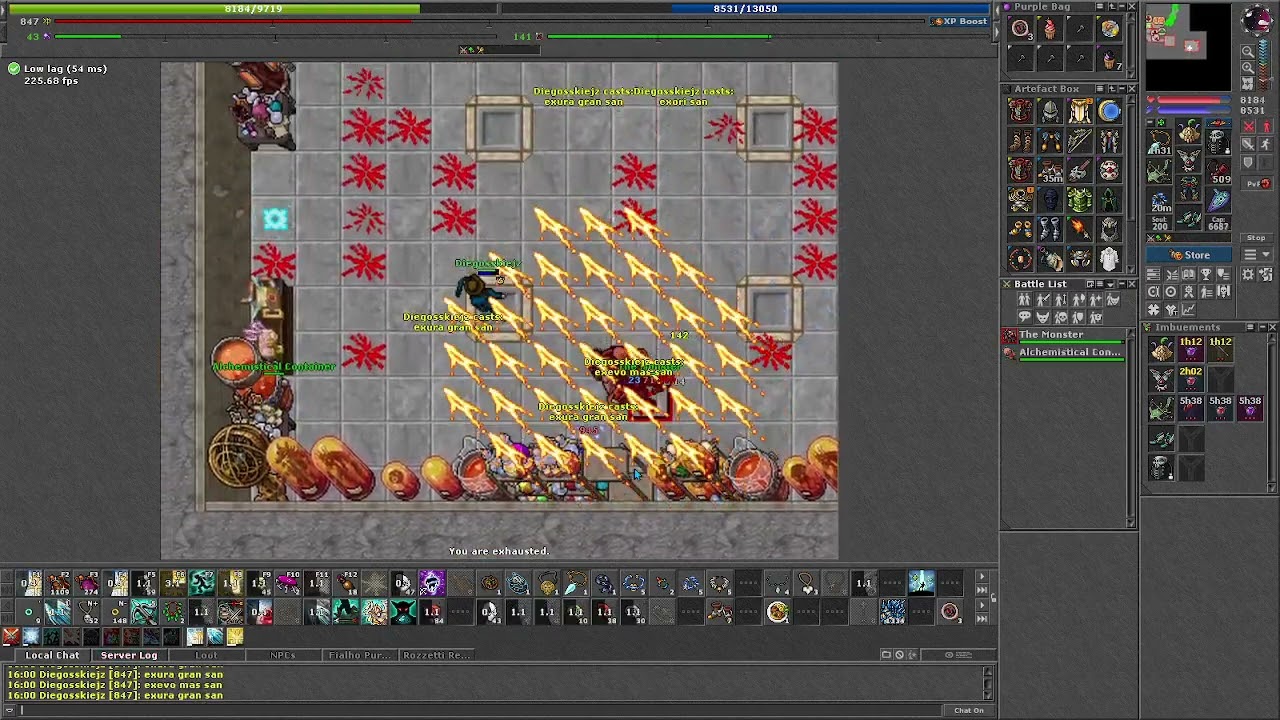The image size is (1280, 720).
Task: Open the side menu dropdown
Action: (x=1257, y=254)
